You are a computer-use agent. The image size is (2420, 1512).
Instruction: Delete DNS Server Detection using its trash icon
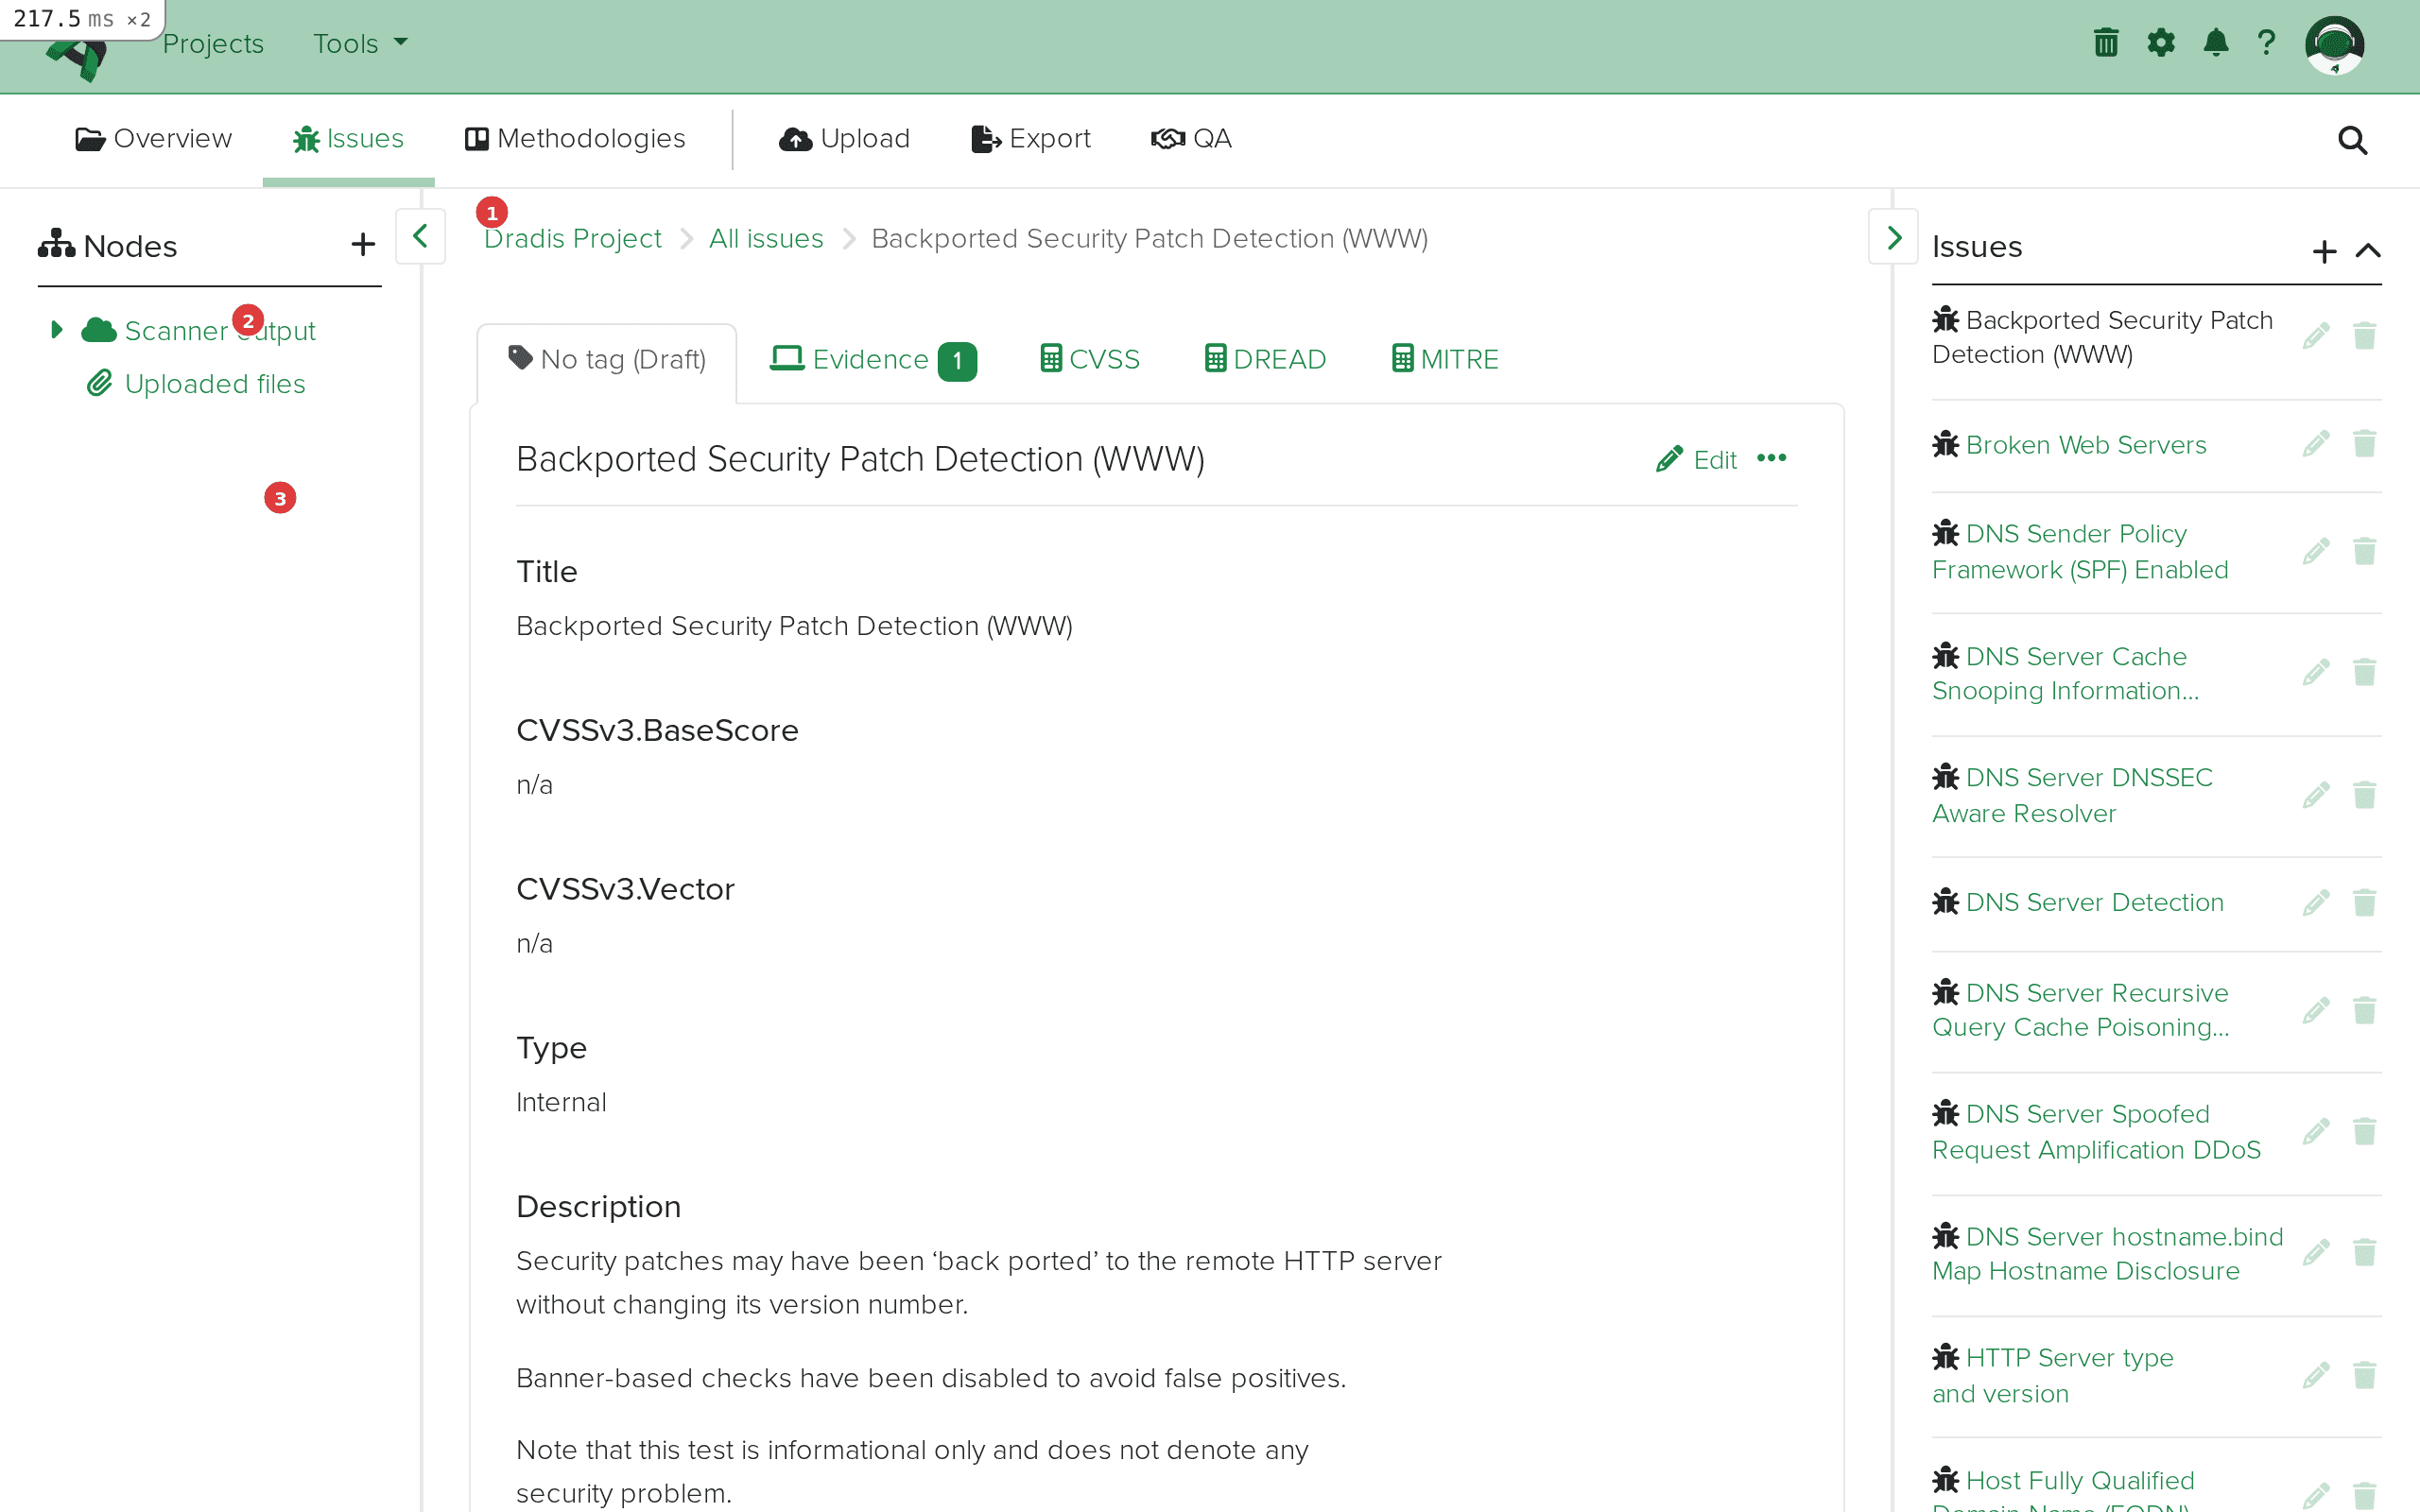(x=2365, y=902)
